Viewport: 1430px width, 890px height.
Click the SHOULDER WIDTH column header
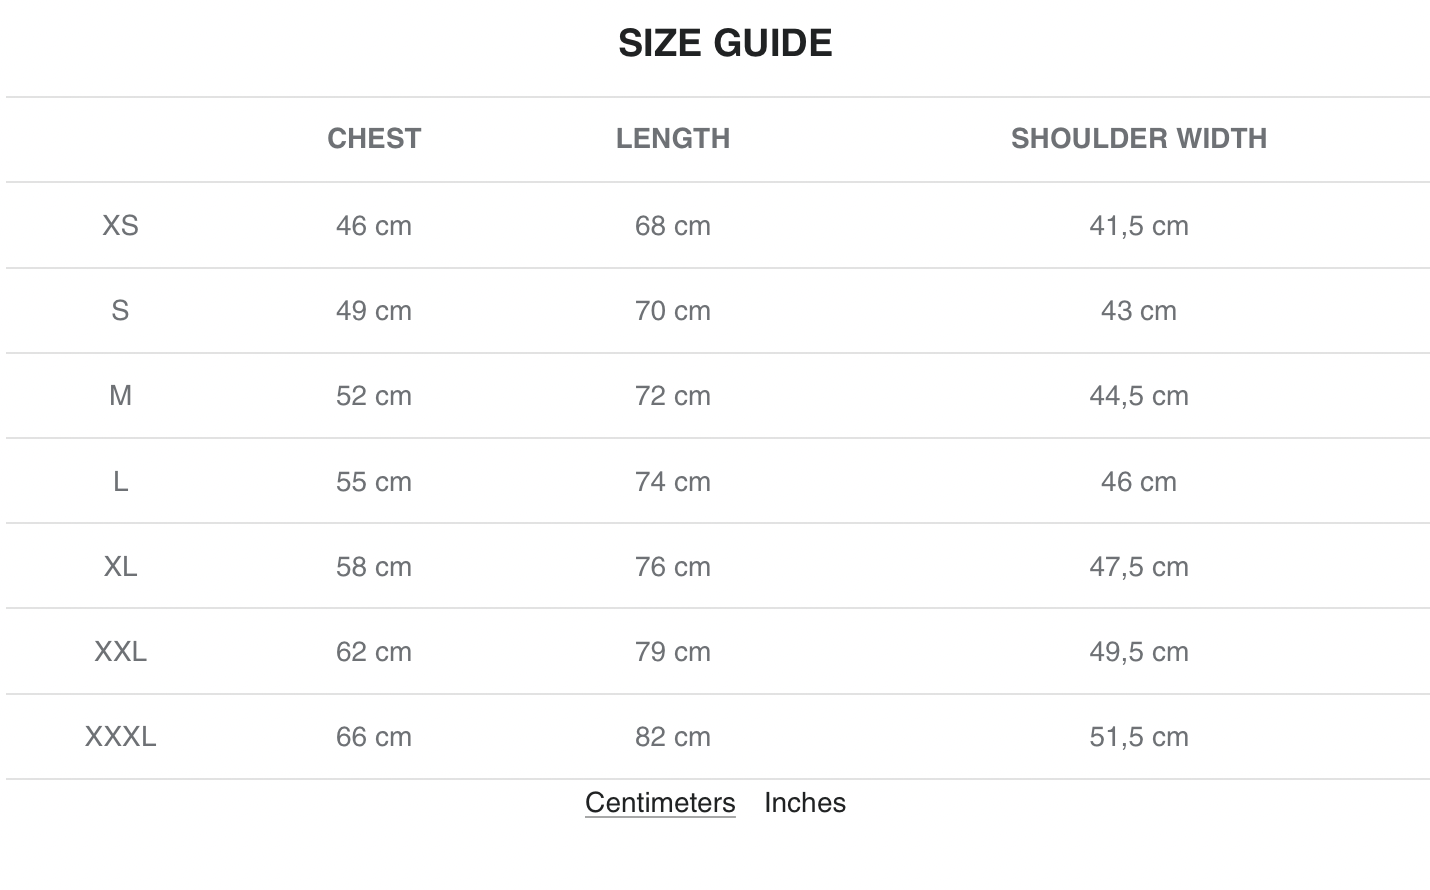(1138, 138)
